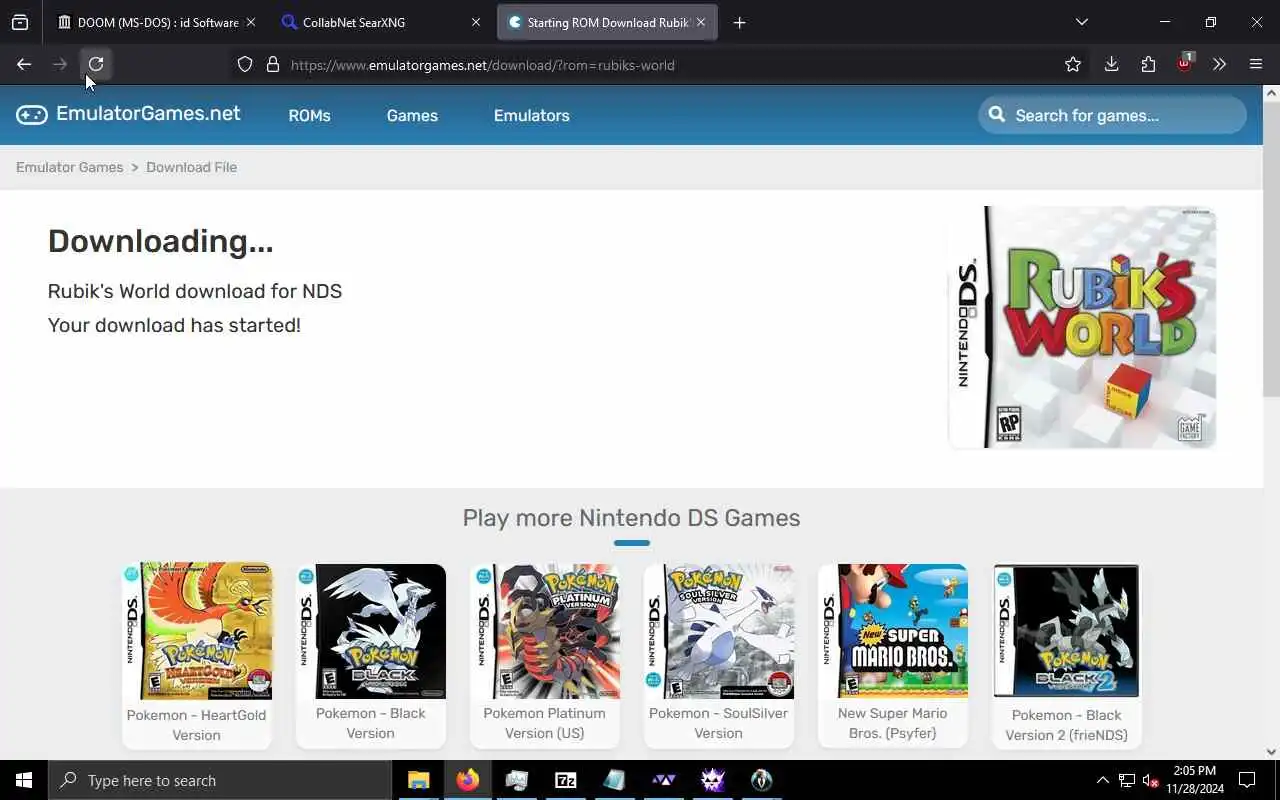Open the ROMs menu item
The height and width of the screenshot is (800, 1280).
coord(309,115)
